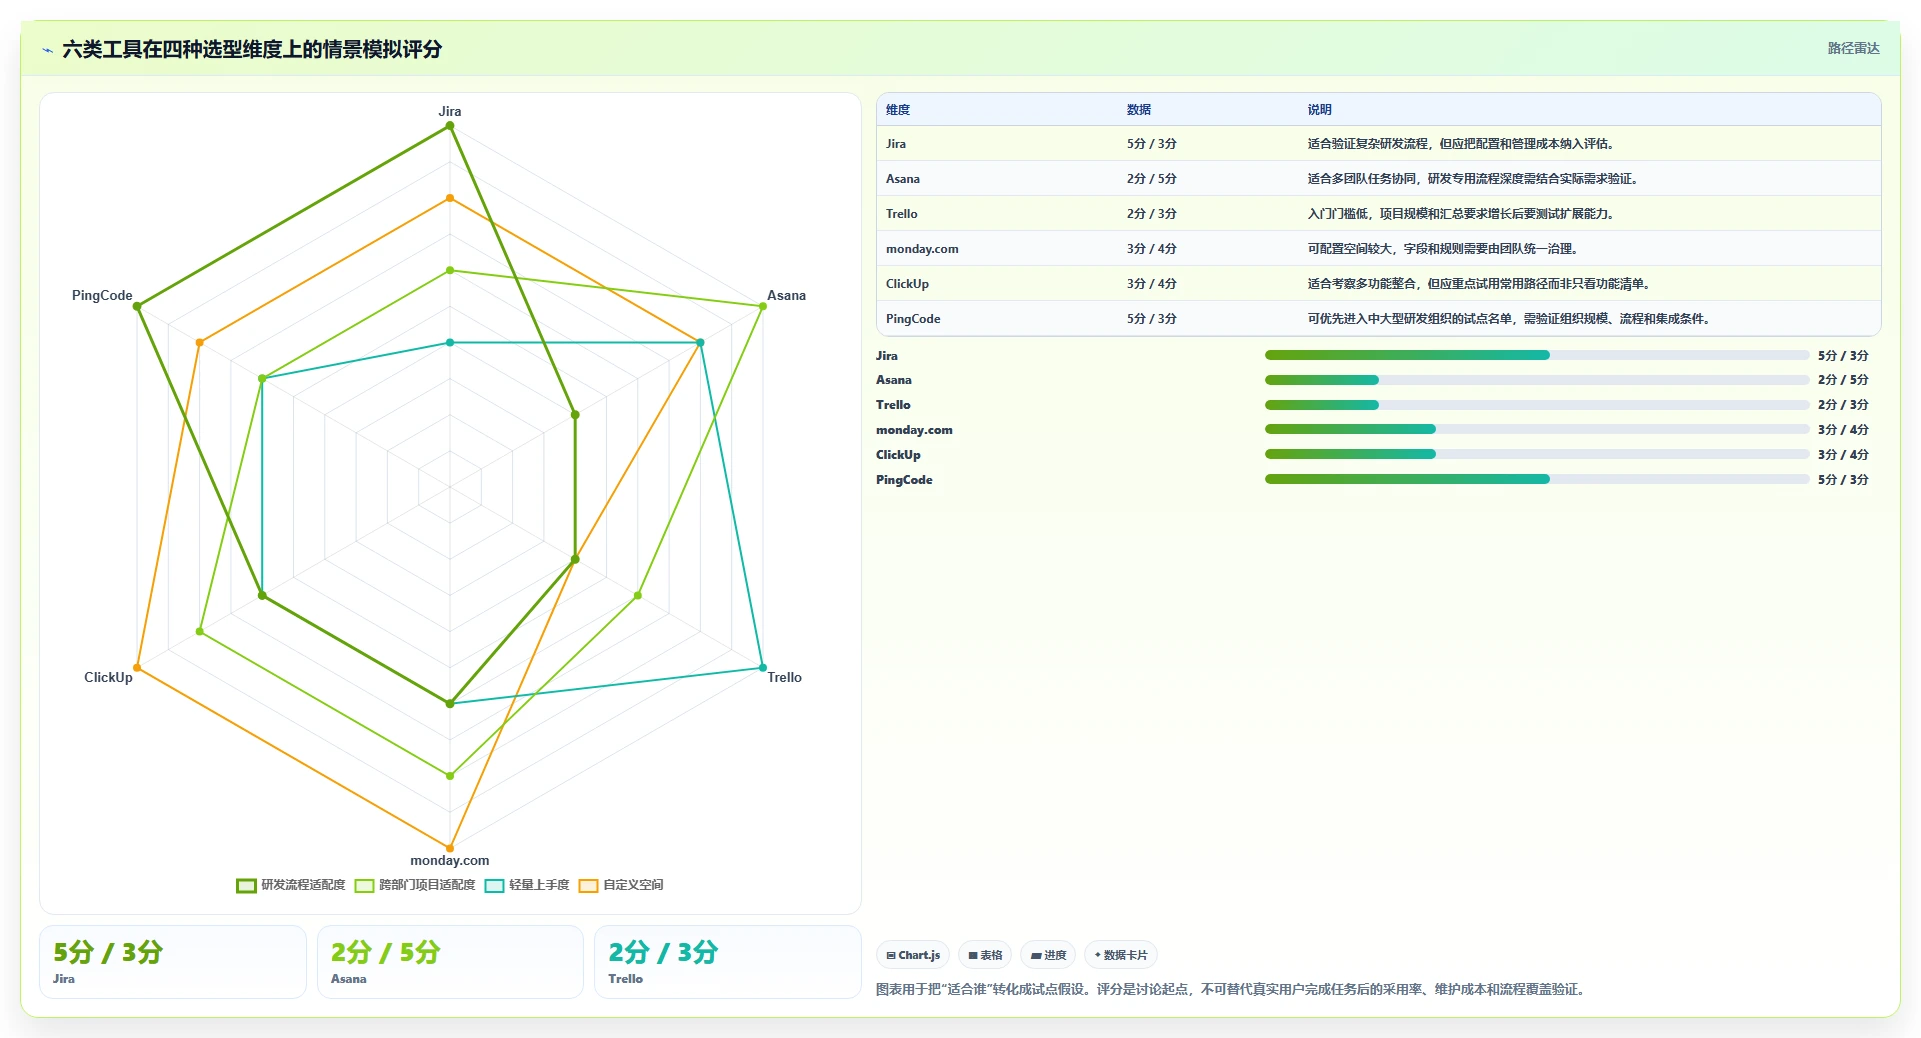Click the Jira progress bar

pyautogui.click(x=1537, y=355)
